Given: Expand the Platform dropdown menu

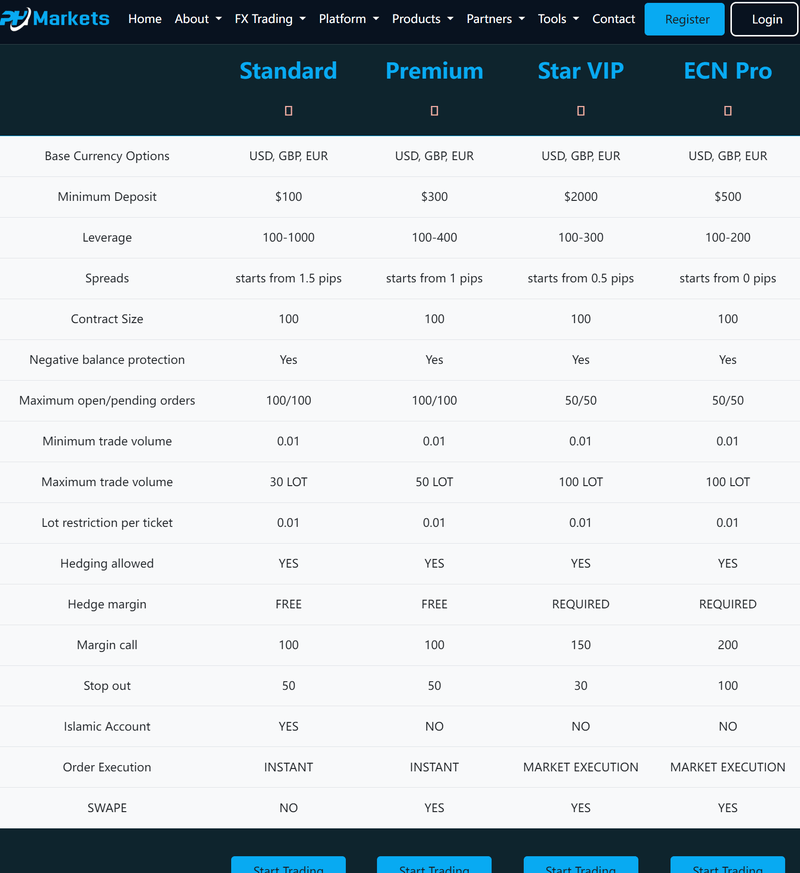Looking at the screenshot, I should click(349, 19).
